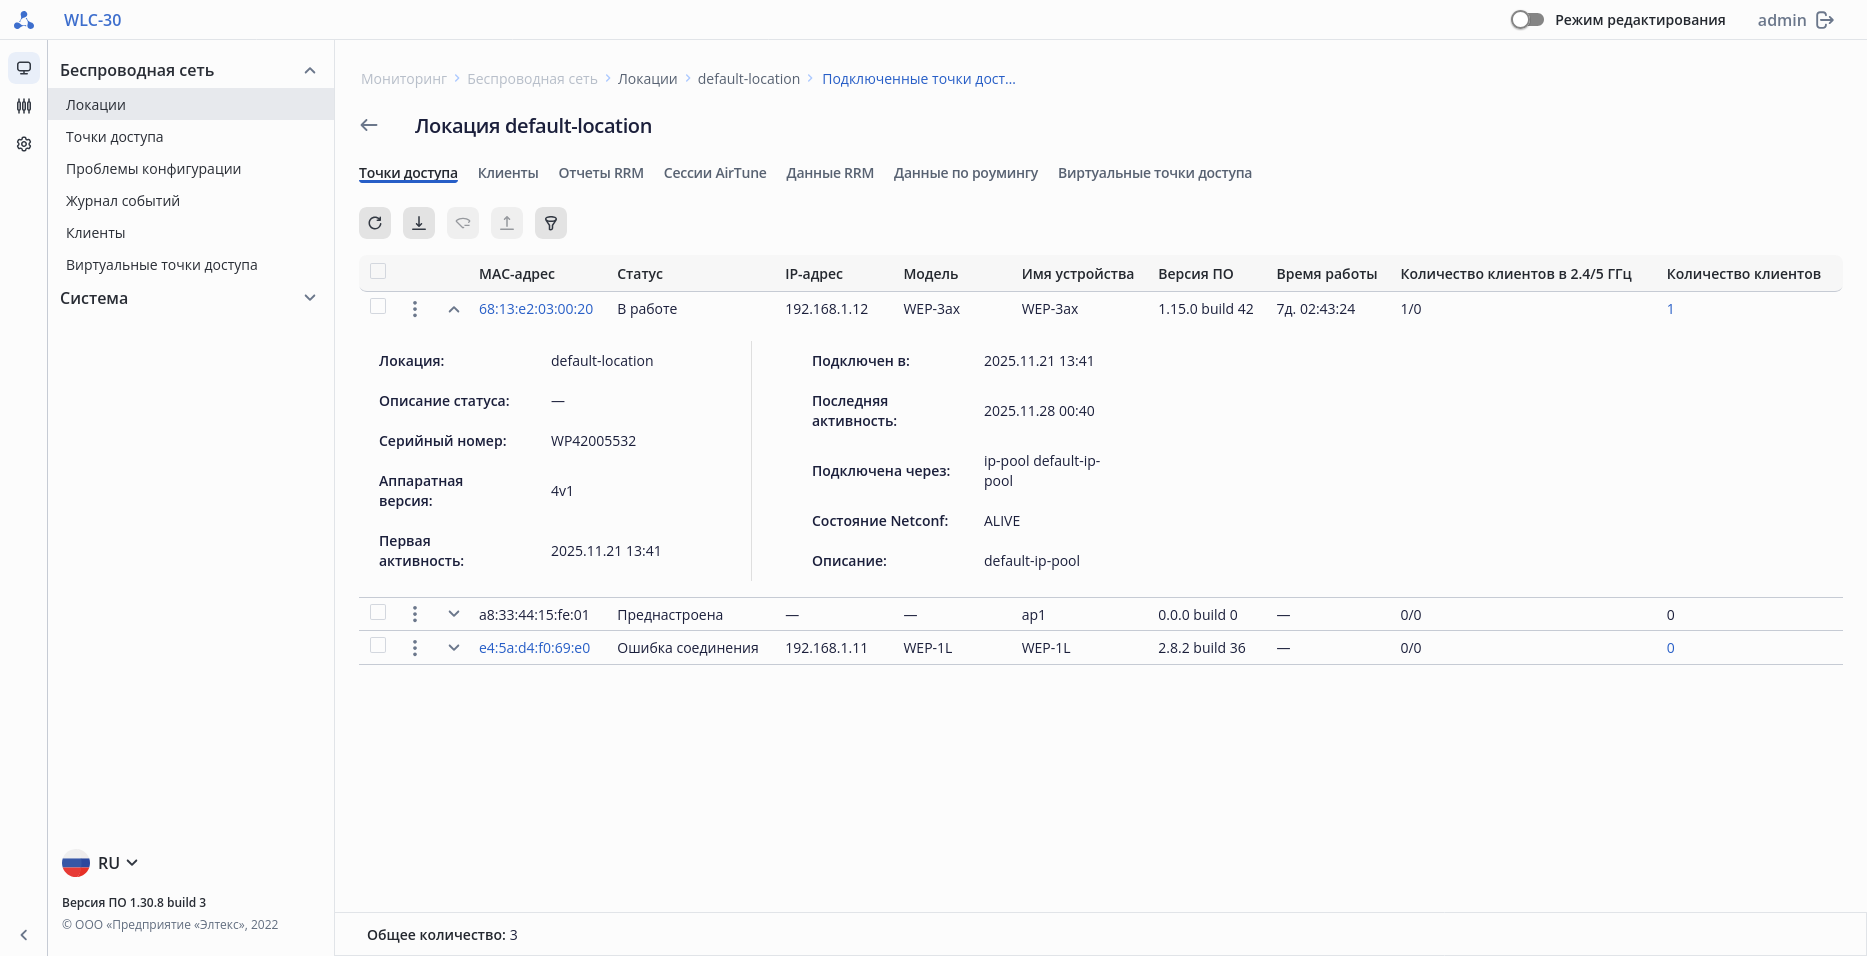Screen dimensions: 1867x956
Task: Open the RU language dropdown
Action: tap(101, 863)
